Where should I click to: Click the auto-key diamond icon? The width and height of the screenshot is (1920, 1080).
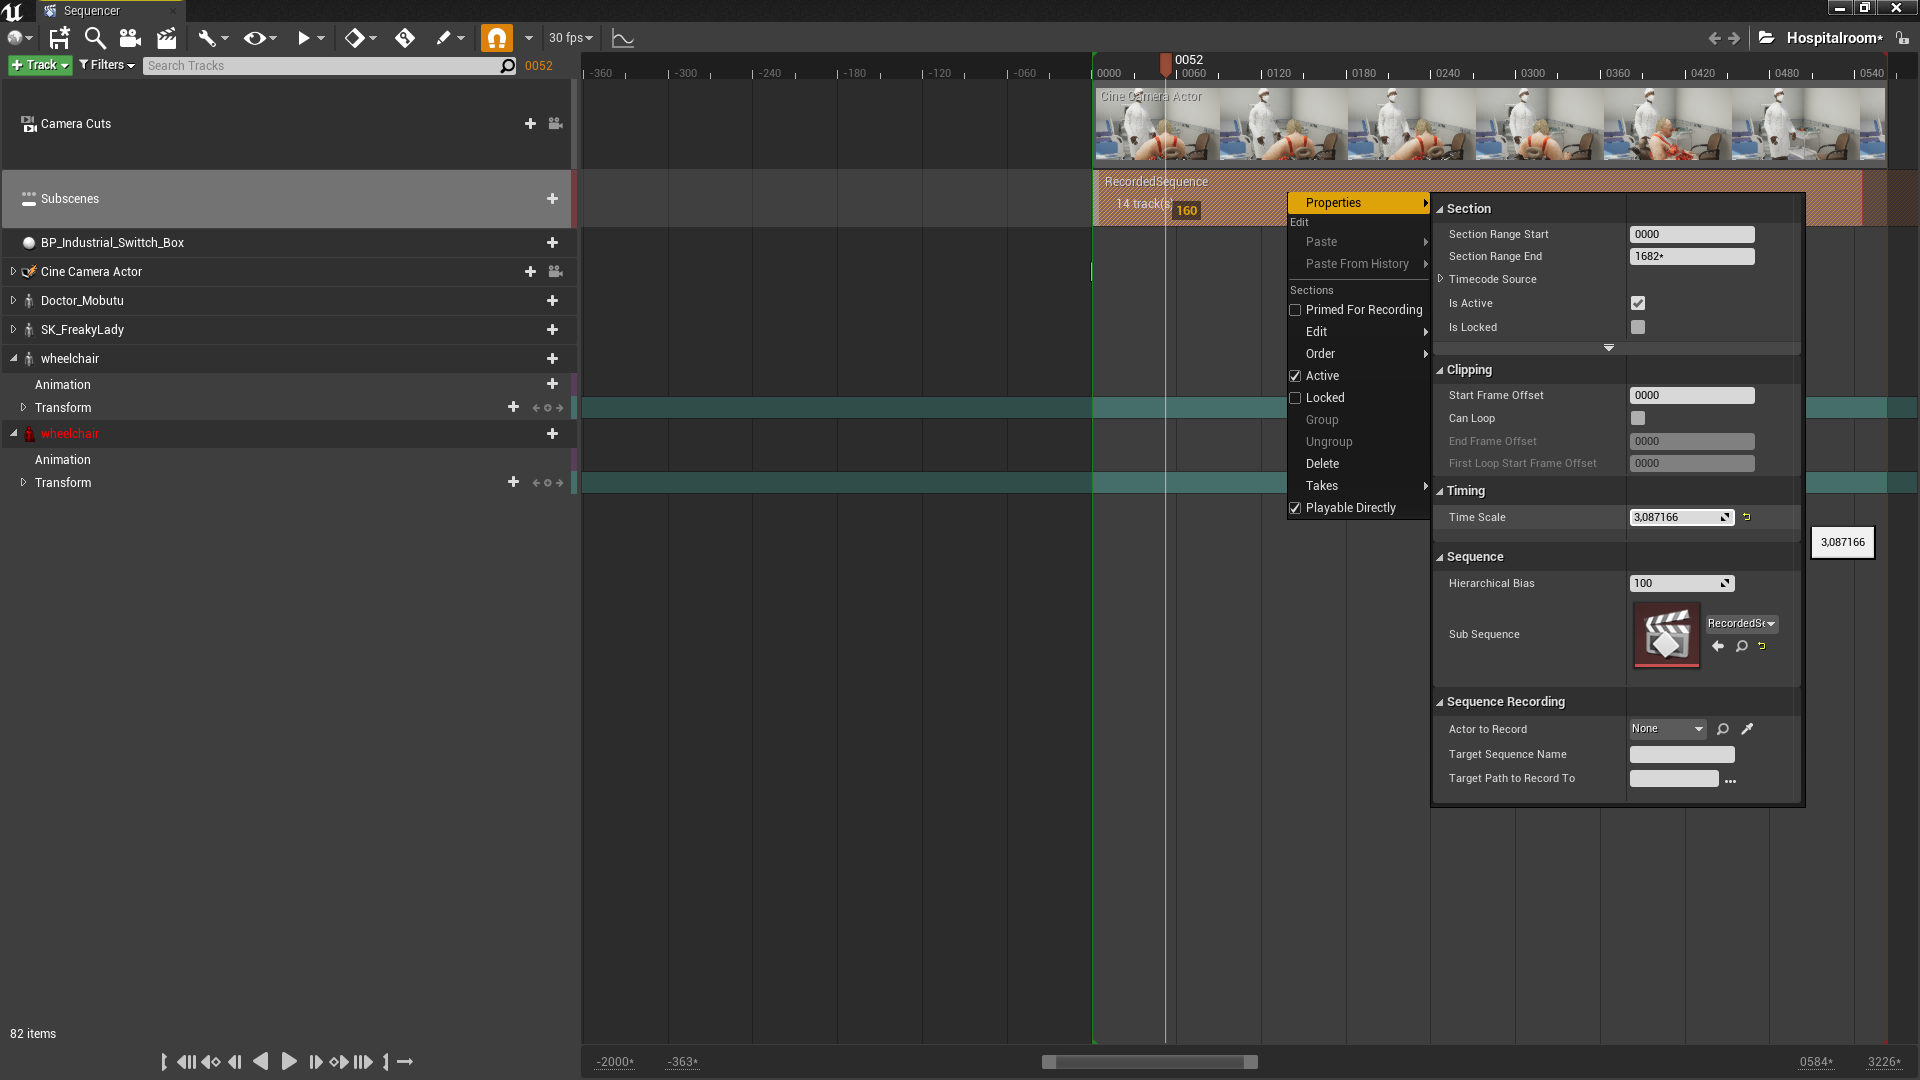(405, 38)
